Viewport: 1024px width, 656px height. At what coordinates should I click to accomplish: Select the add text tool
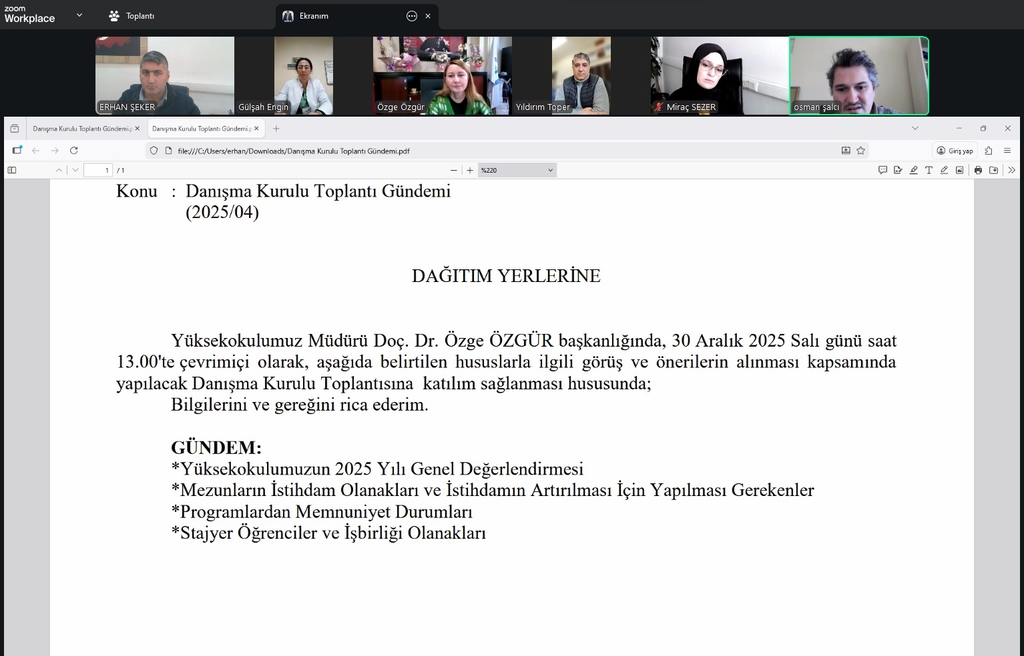(929, 170)
